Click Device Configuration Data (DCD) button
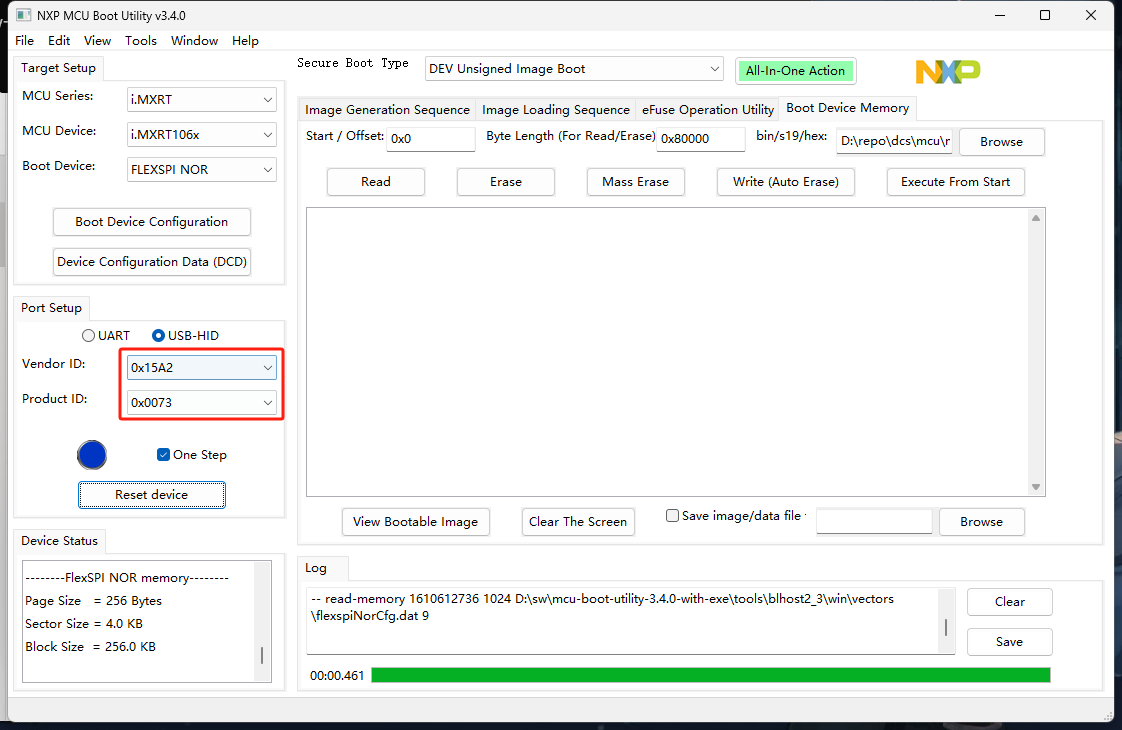Viewport: 1122px width, 730px height. [x=152, y=262]
